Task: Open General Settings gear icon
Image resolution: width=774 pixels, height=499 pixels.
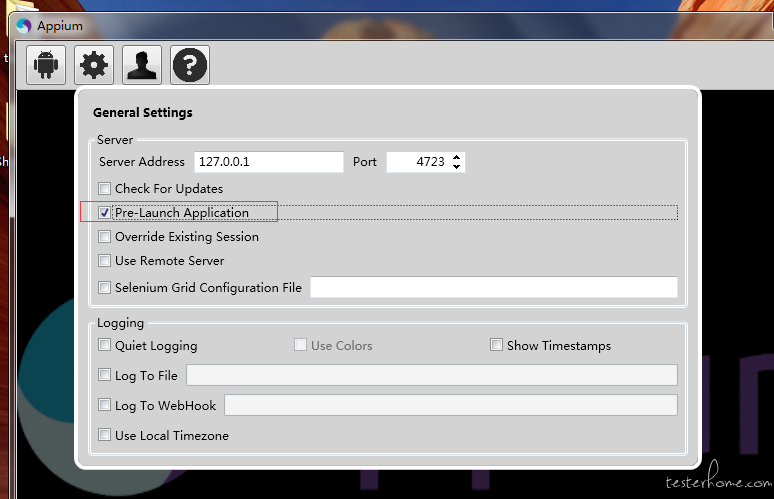Action: point(94,65)
